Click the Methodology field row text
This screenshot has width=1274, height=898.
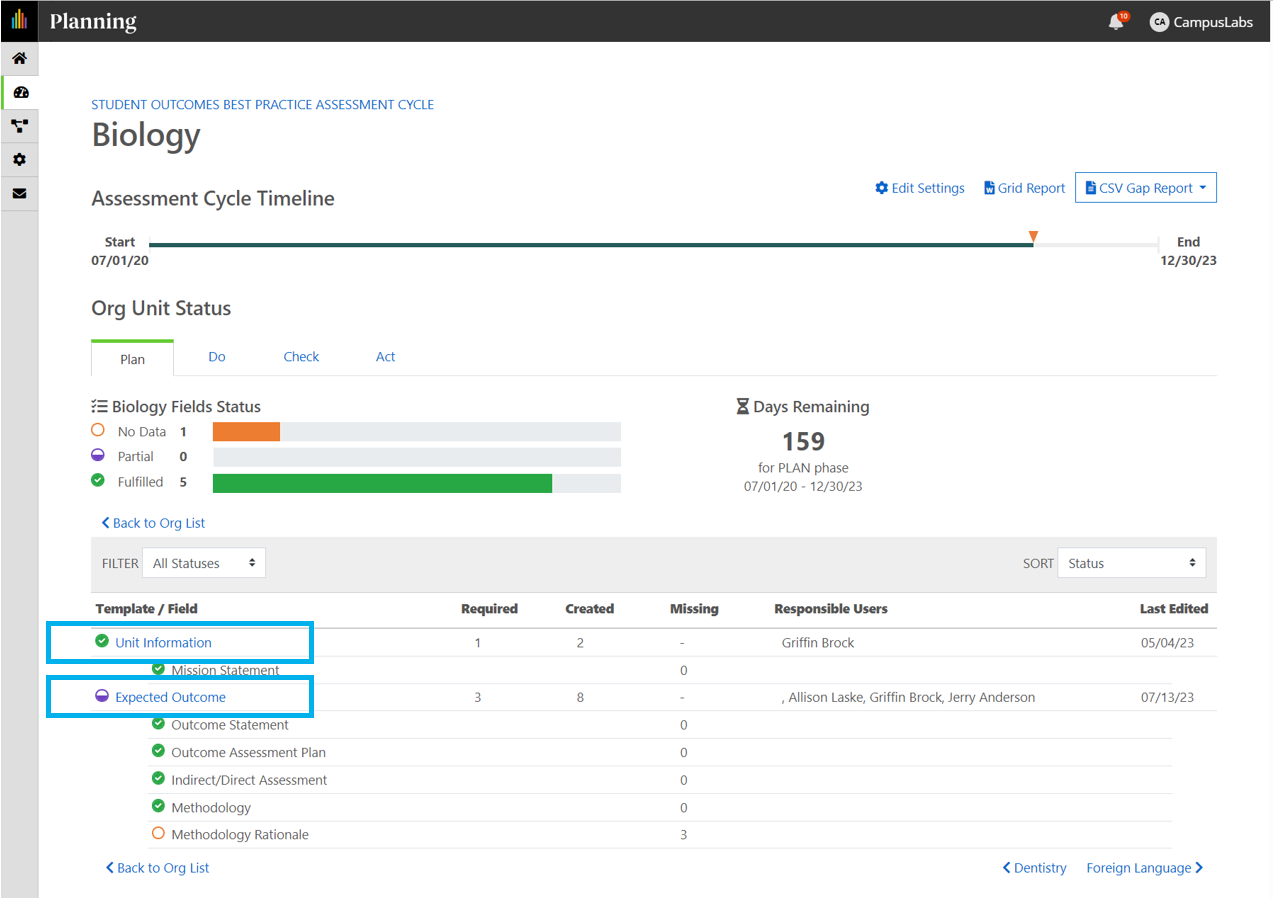pyautogui.click(x=211, y=807)
